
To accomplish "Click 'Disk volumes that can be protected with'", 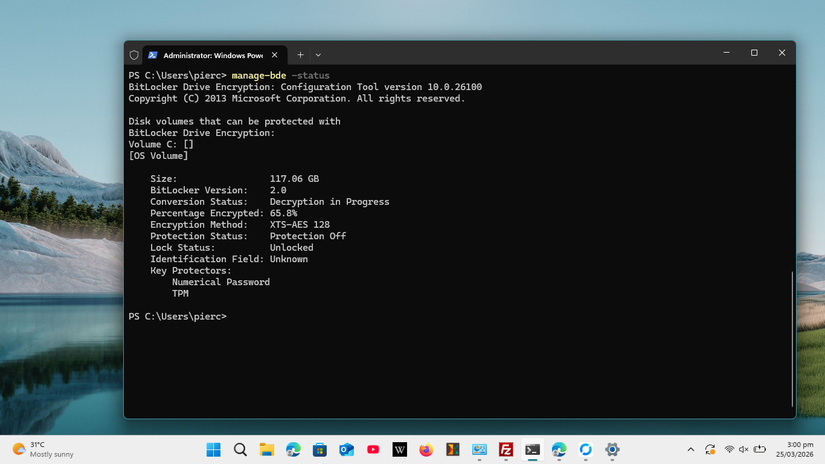I will pos(234,121).
